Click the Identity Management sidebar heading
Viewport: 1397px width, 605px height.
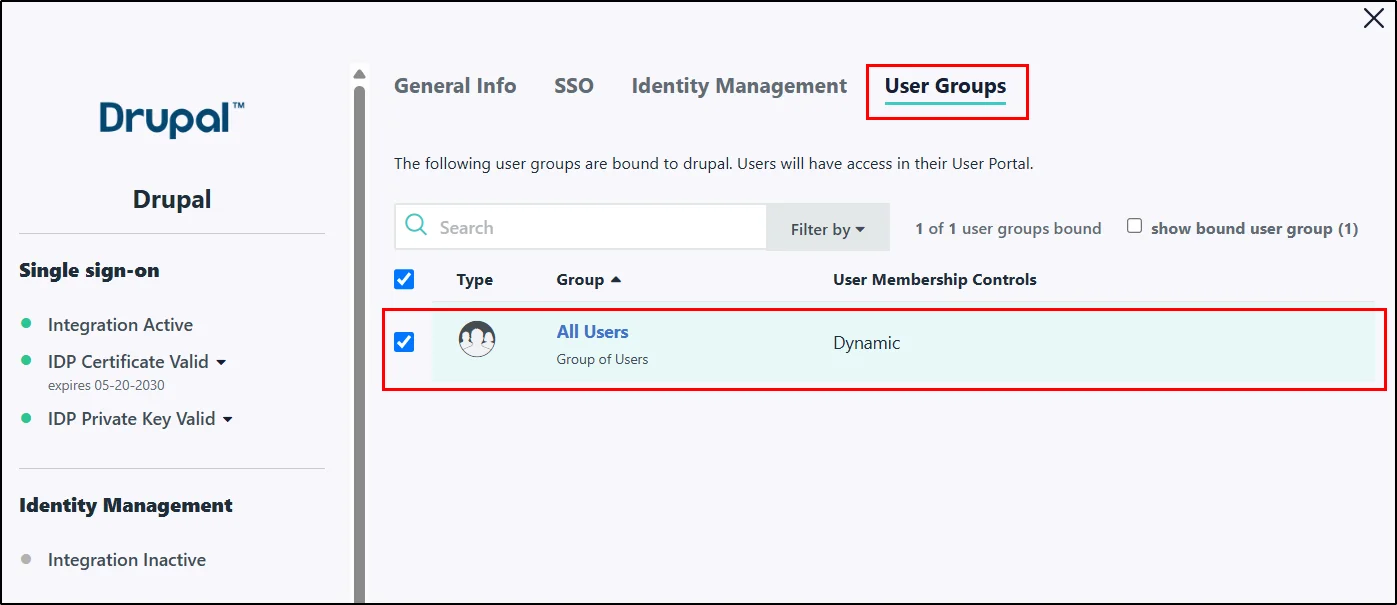click(x=126, y=505)
